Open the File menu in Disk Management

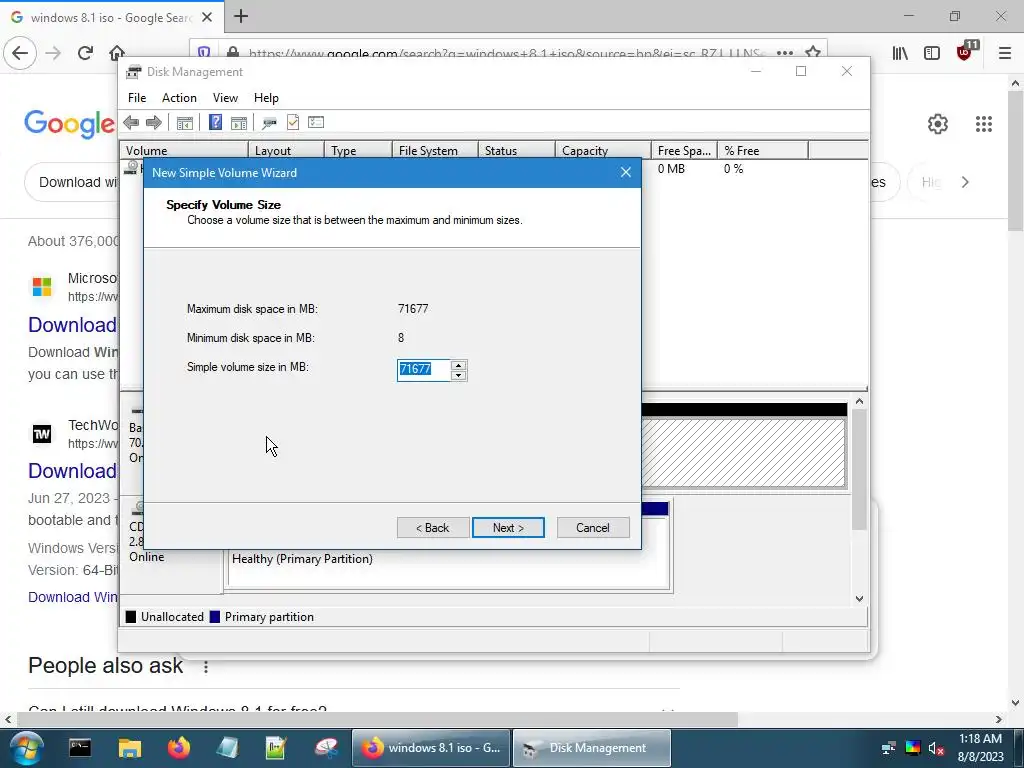tap(136, 98)
